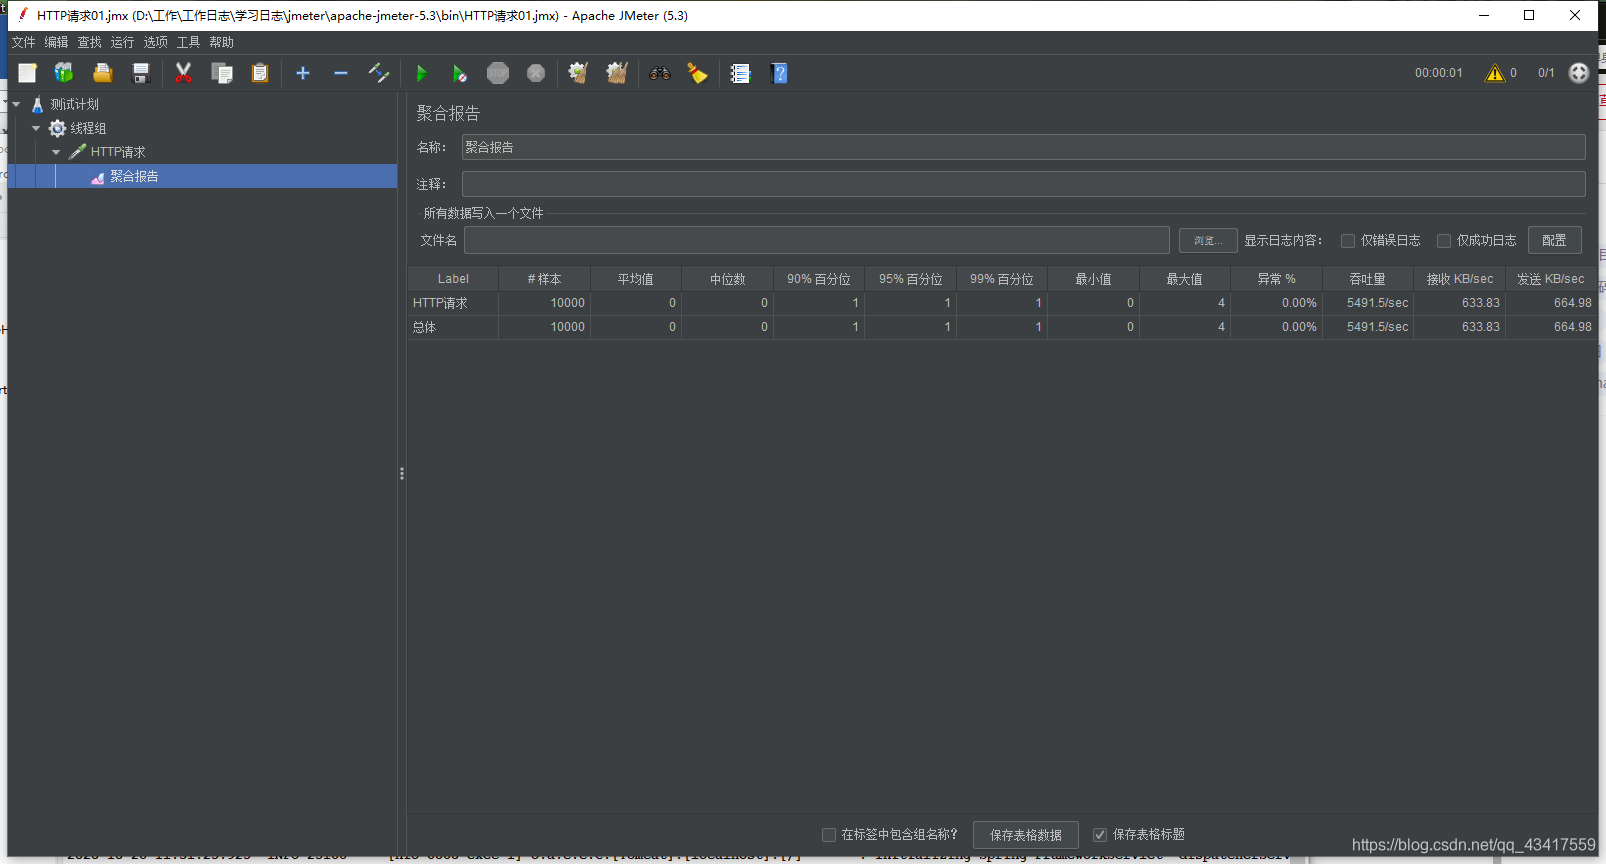The height and width of the screenshot is (864, 1606).
Task: Sort by the 接收 KB/sec column header
Action: click(x=1459, y=279)
